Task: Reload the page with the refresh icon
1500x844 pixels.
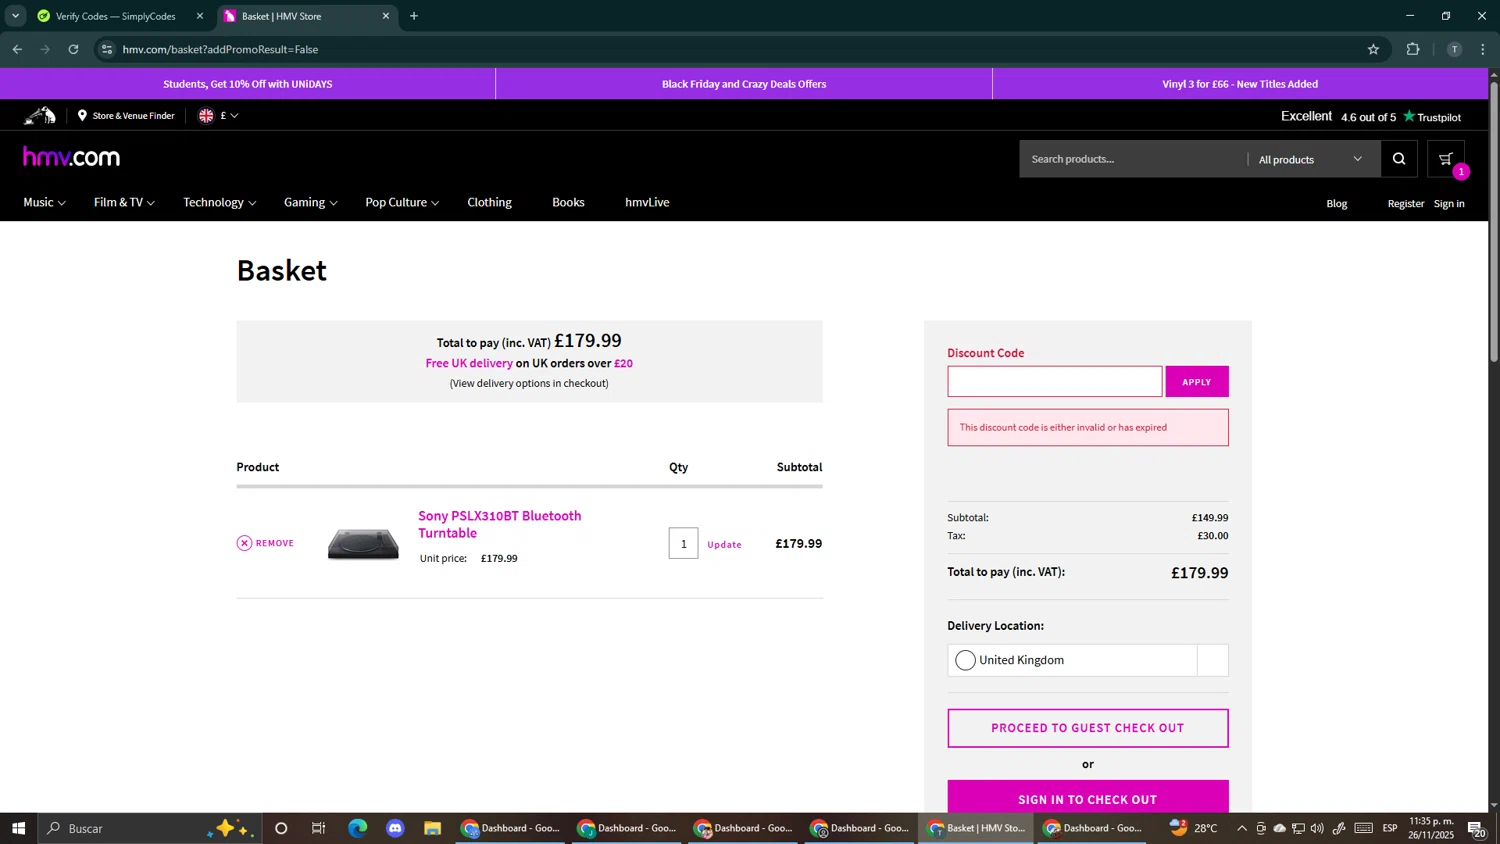Action: (x=73, y=49)
